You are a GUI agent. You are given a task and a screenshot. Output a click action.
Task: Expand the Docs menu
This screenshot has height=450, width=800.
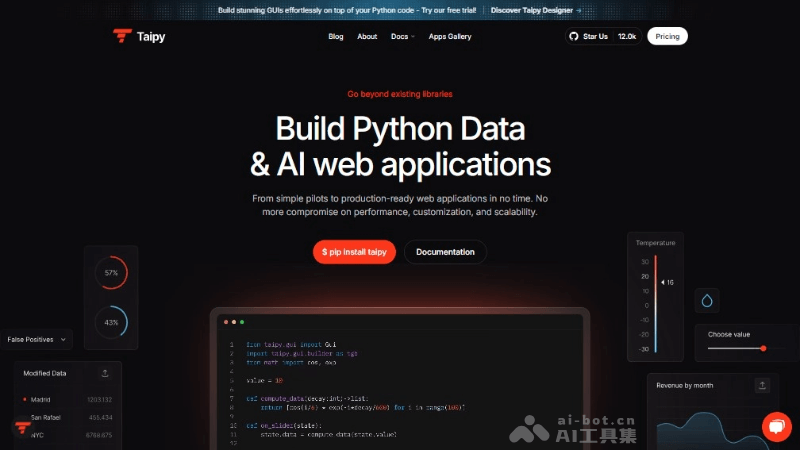coord(403,37)
